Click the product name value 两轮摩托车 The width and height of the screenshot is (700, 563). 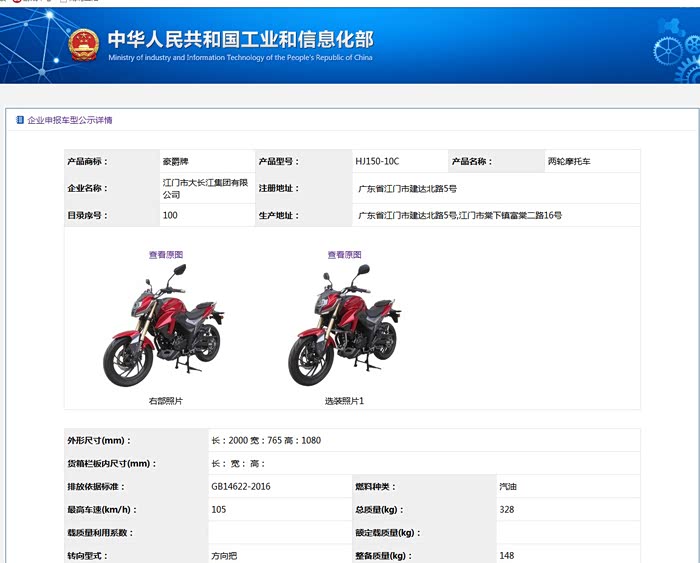[x=569, y=161]
